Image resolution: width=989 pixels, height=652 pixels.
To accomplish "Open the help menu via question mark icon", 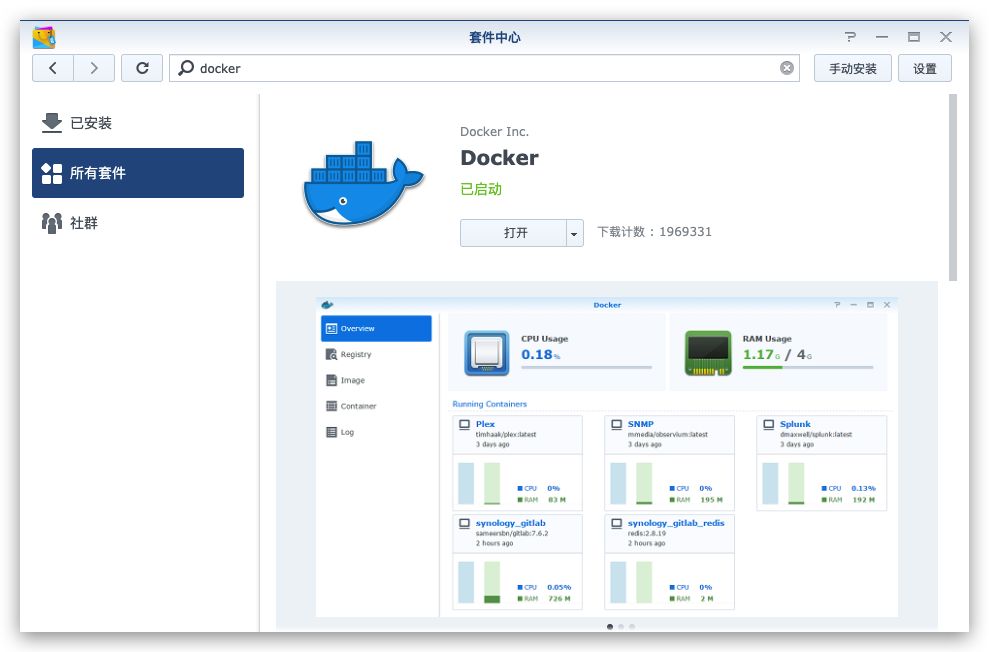I will click(848, 36).
